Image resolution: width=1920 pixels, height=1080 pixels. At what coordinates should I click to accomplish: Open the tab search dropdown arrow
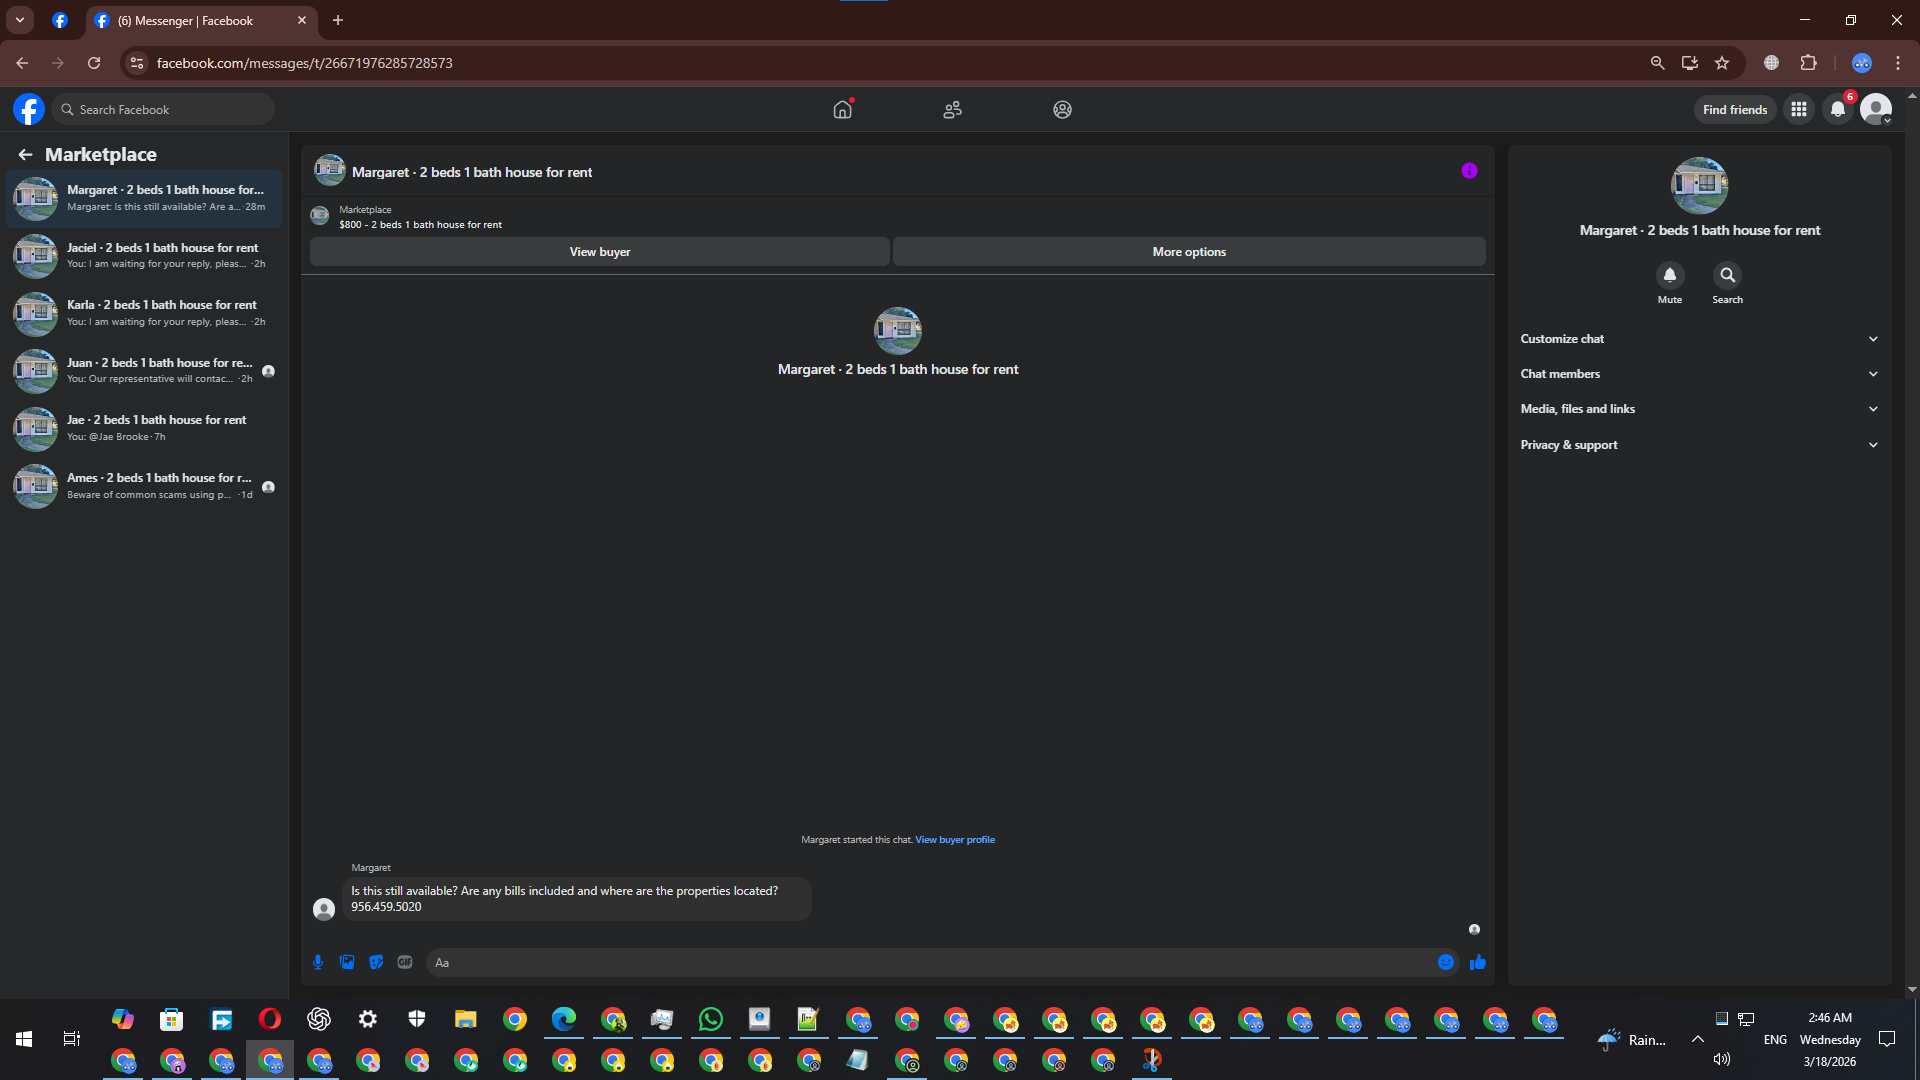pyautogui.click(x=20, y=20)
